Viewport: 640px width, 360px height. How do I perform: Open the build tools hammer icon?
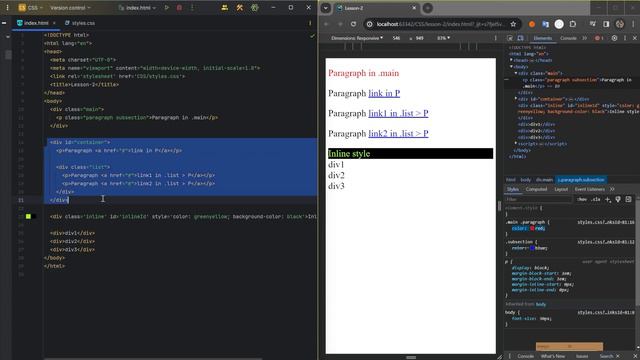240,7
